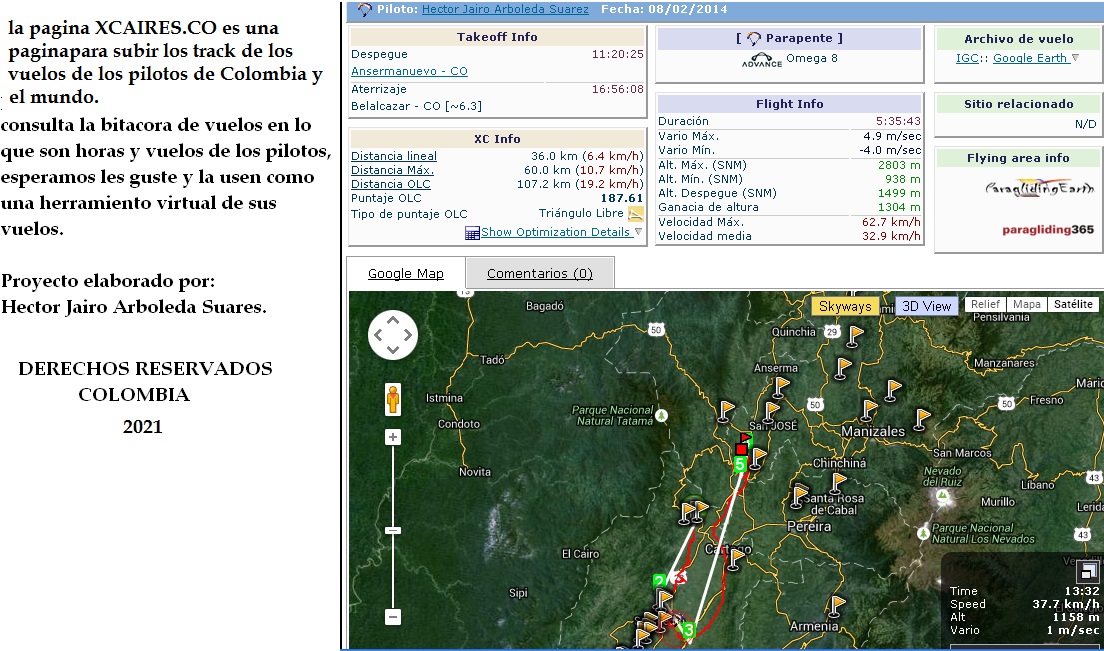Open the paragliding365 logo link
Viewport: 1104px width, 651px height.
click(1048, 229)
